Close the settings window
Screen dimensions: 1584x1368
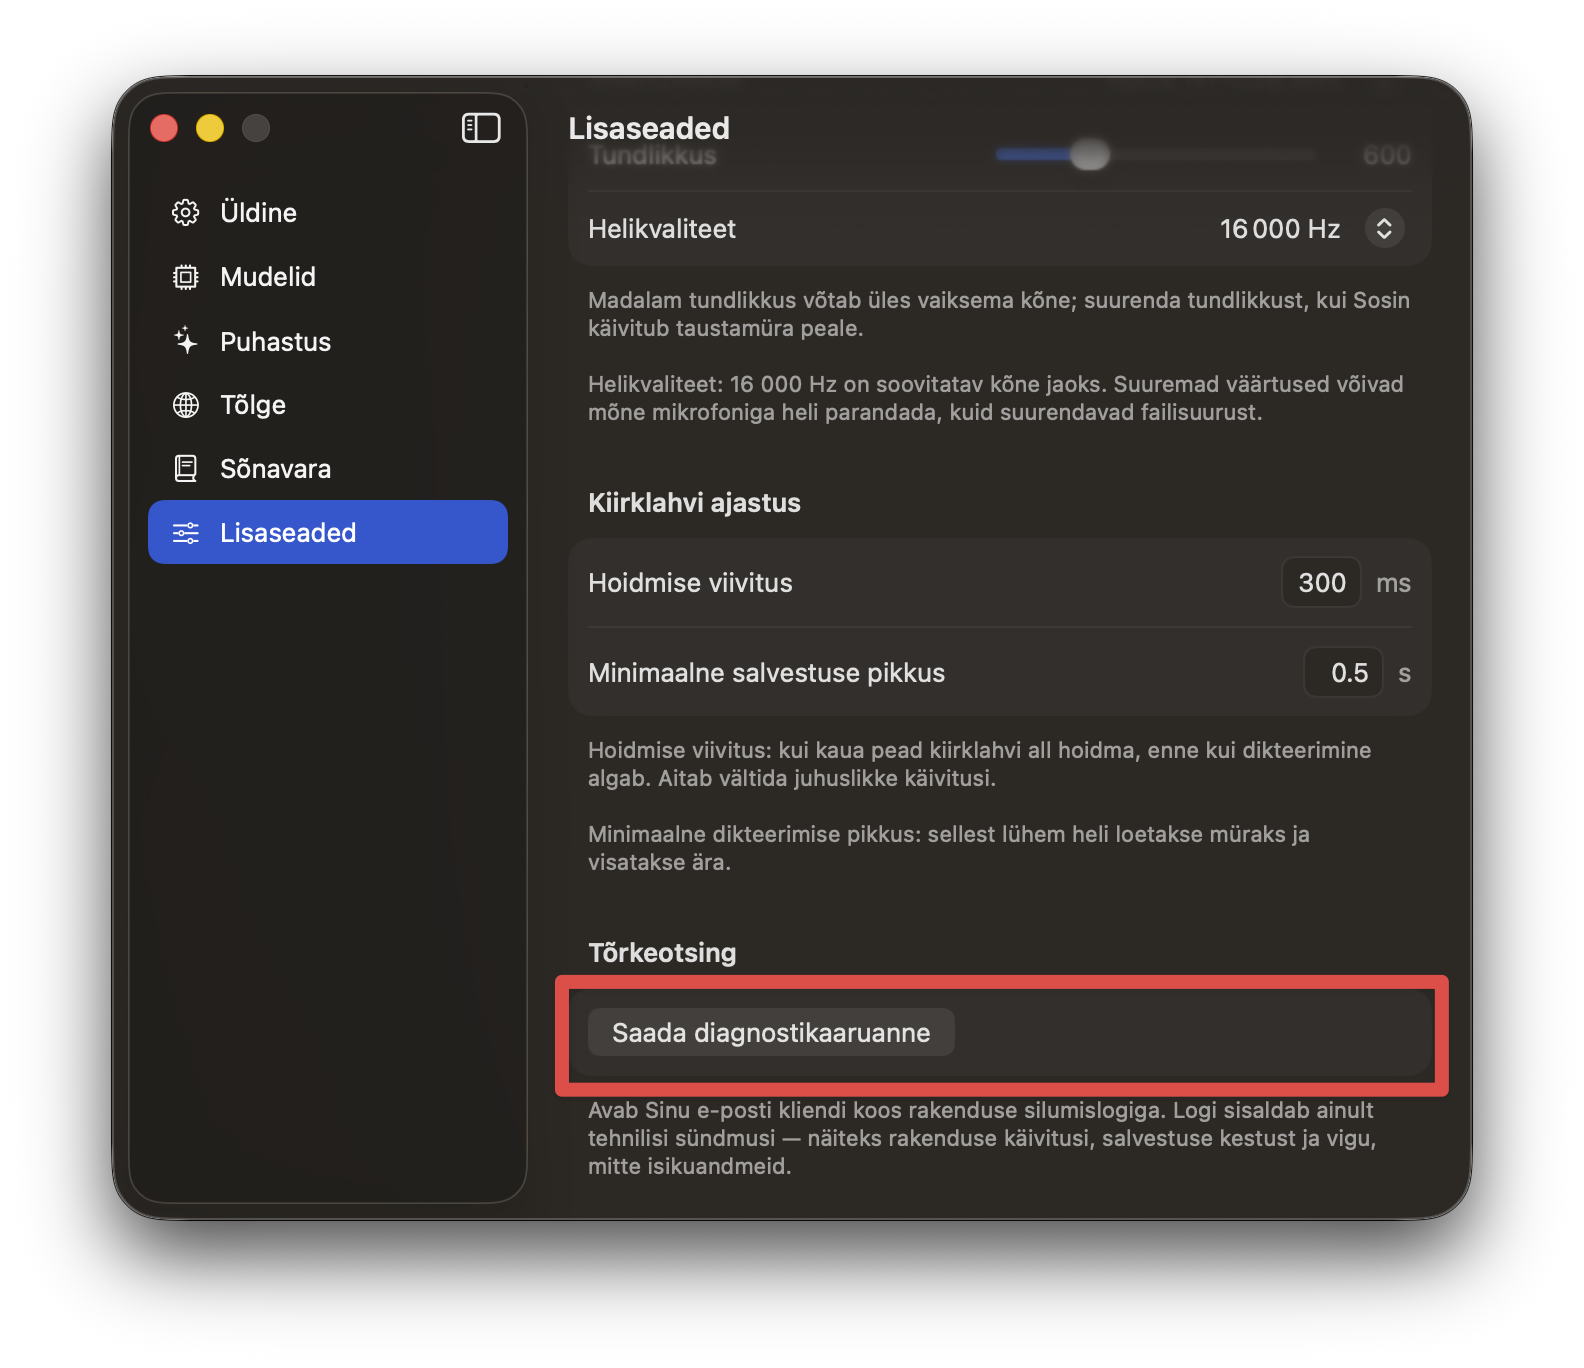164,128
